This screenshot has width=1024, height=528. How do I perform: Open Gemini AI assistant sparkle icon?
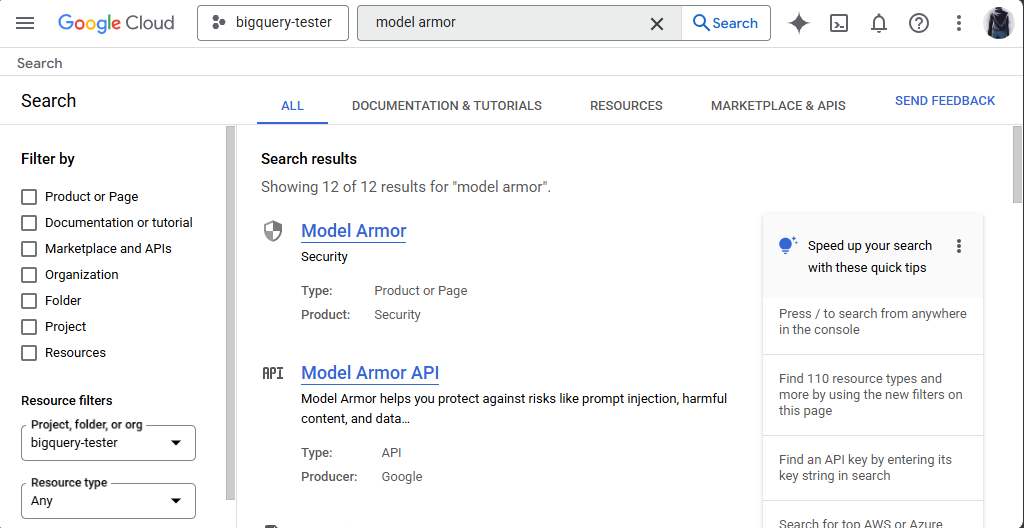click(799, 24)
